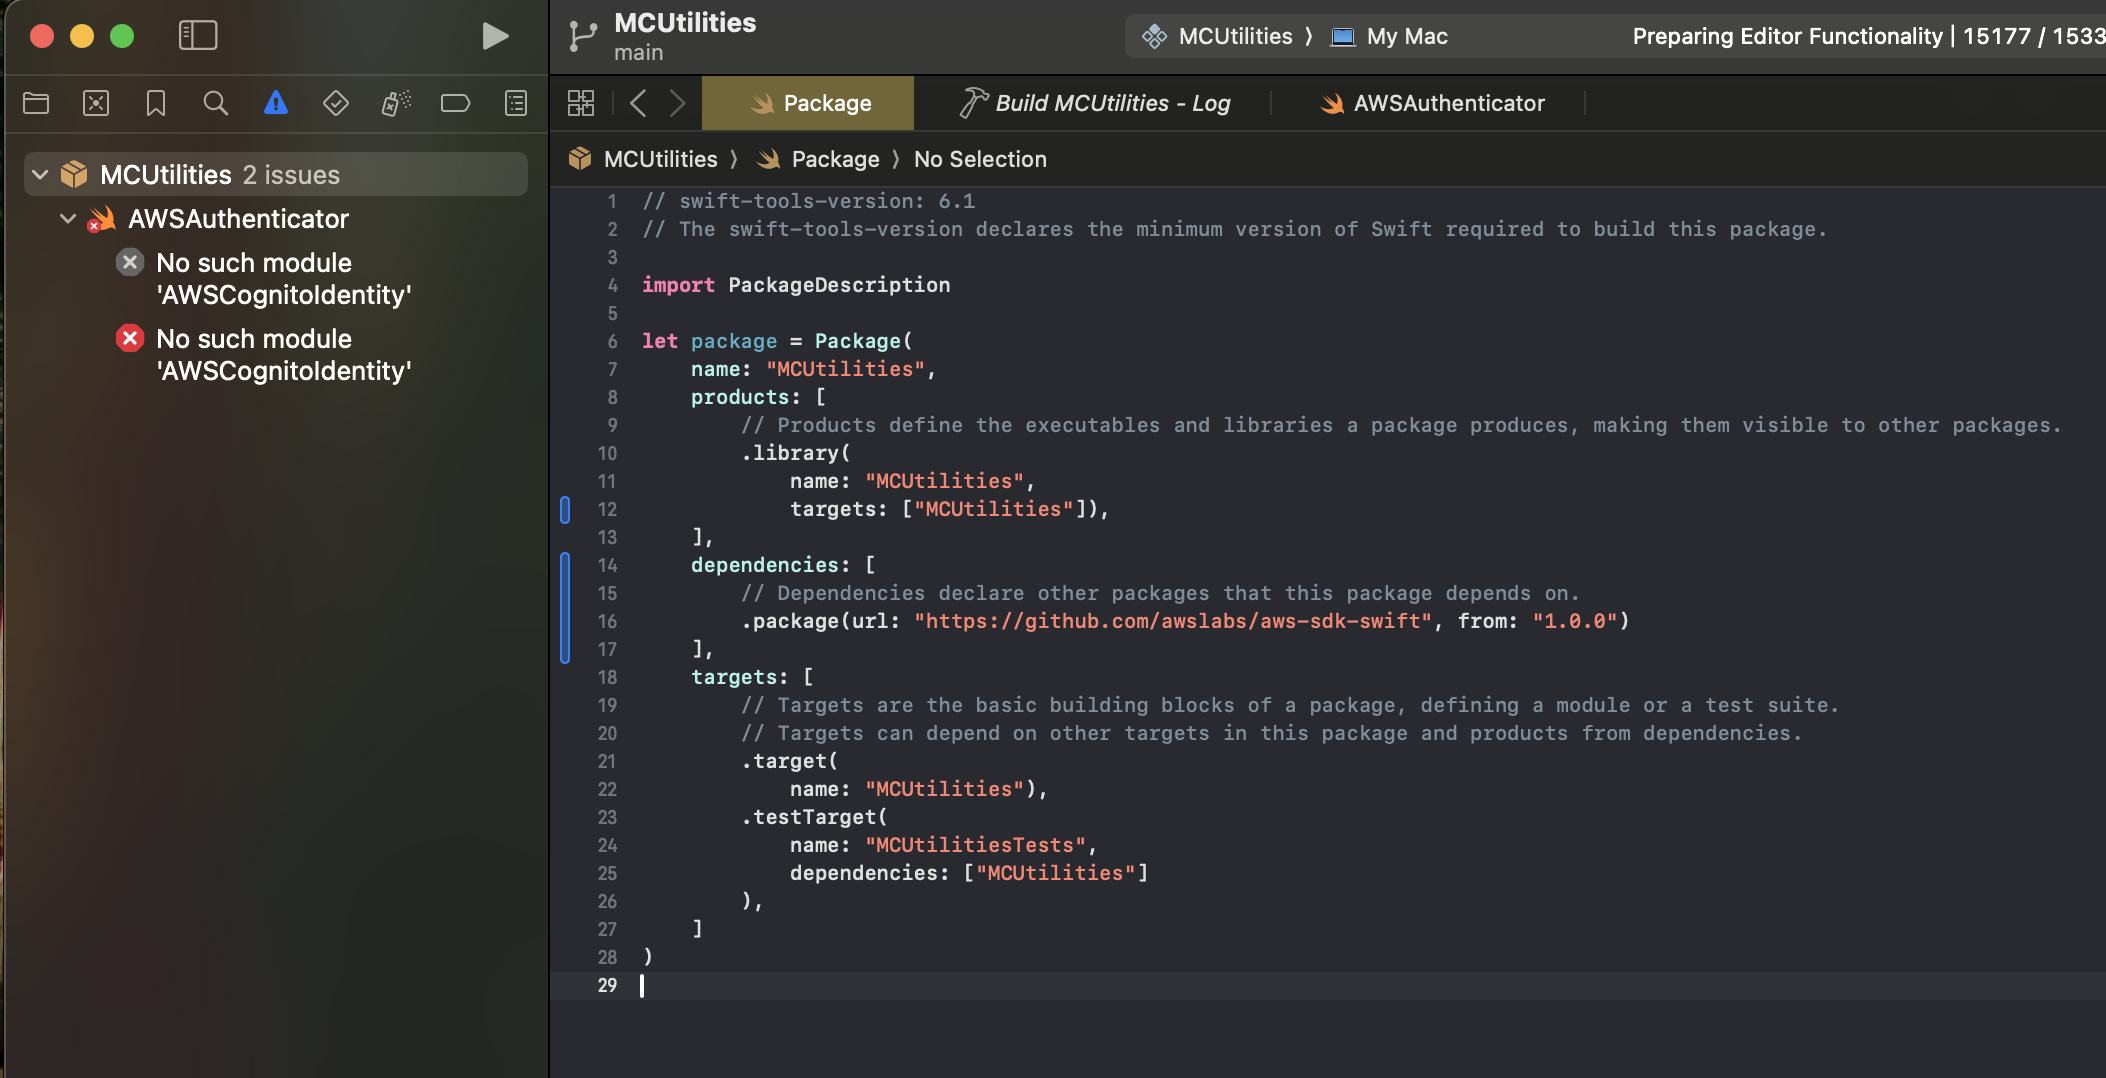2106x1078 pixels.
Task: Click the red error icon on second issue
Action: point(130,338)
